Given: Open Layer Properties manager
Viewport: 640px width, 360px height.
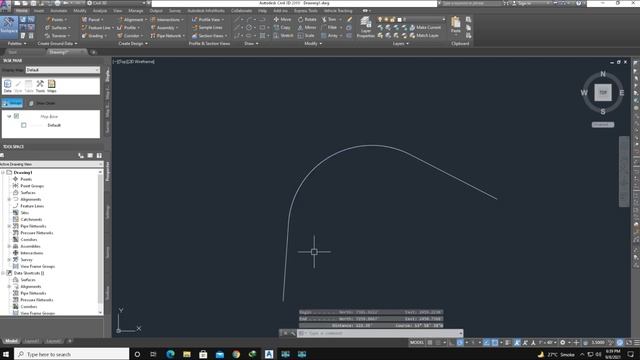Looking at the screenshot, I should point(365,27).
